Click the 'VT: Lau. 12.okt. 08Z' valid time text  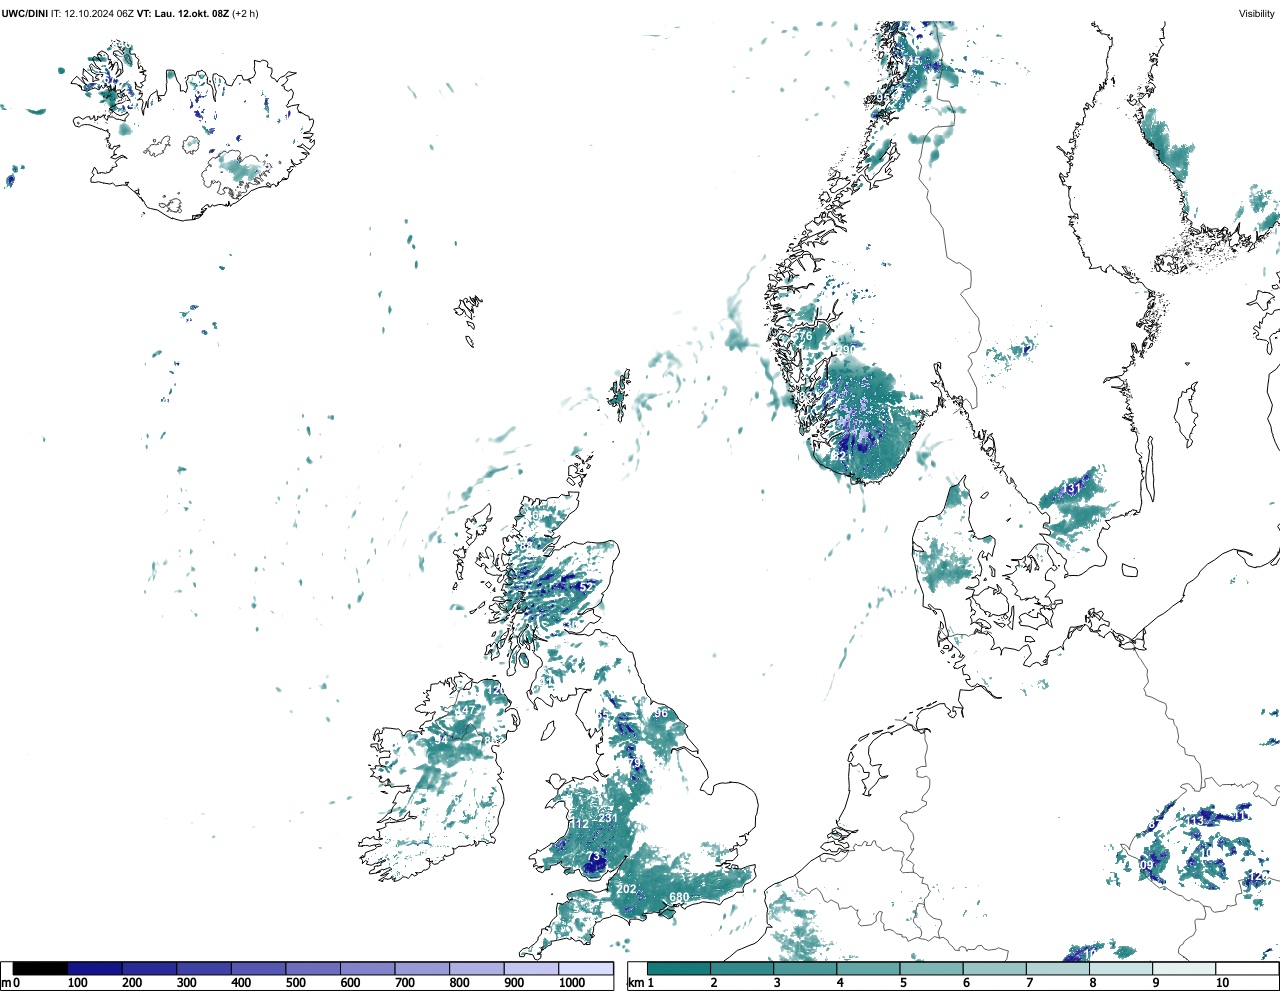pyautogui.click(x=182, y=14)
